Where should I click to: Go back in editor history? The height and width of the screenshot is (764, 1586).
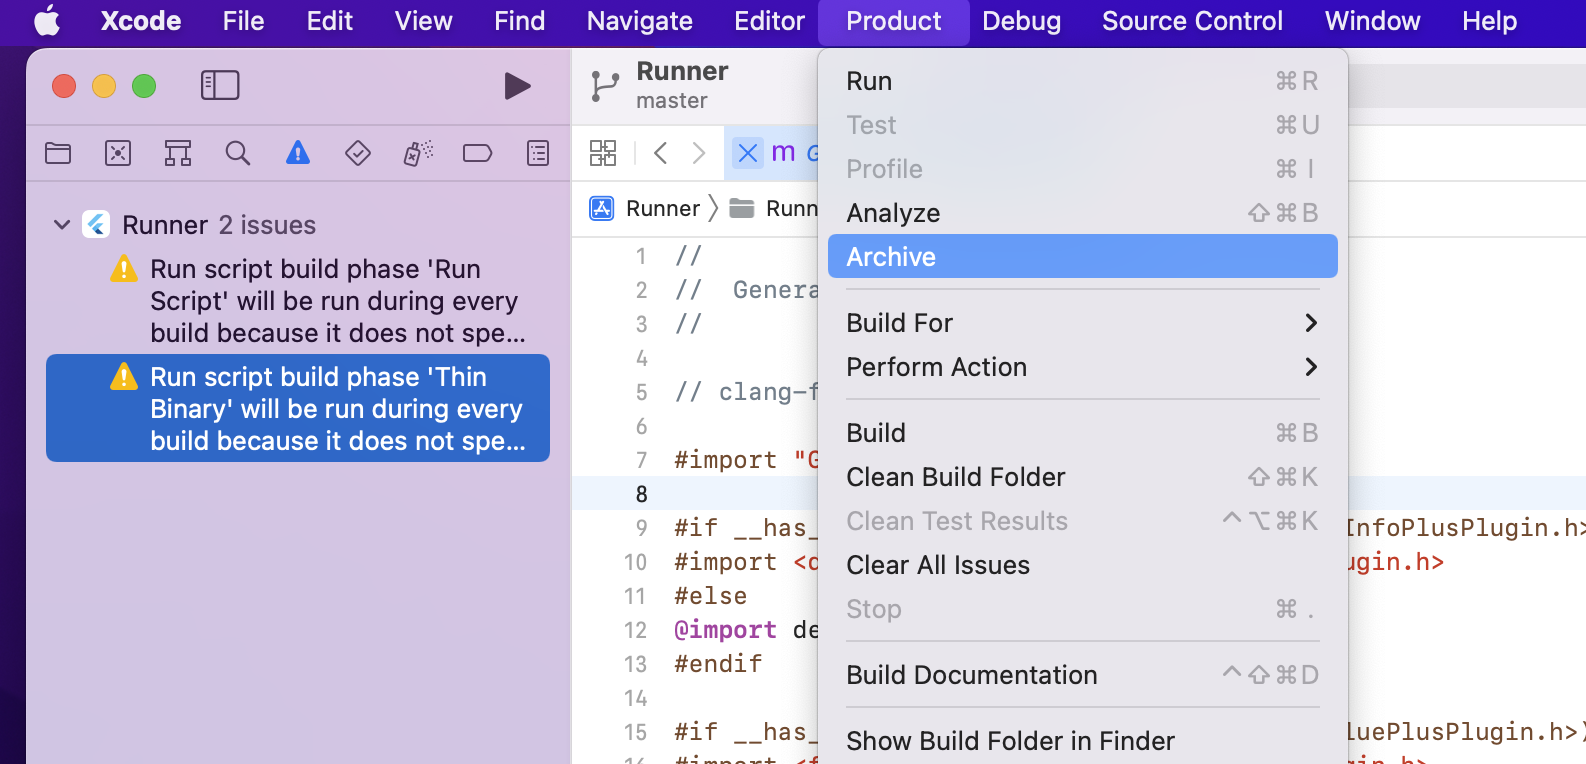[660, 153]
